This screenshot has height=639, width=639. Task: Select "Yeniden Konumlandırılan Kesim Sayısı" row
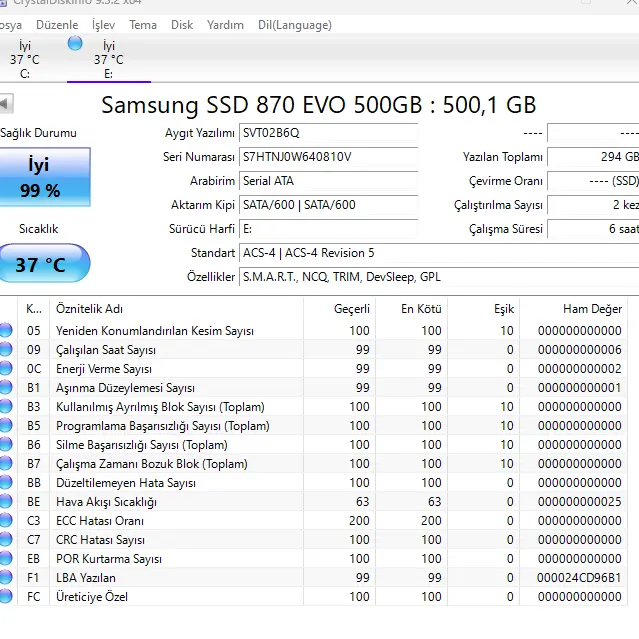pyautogui.click(x=313, y=331)
